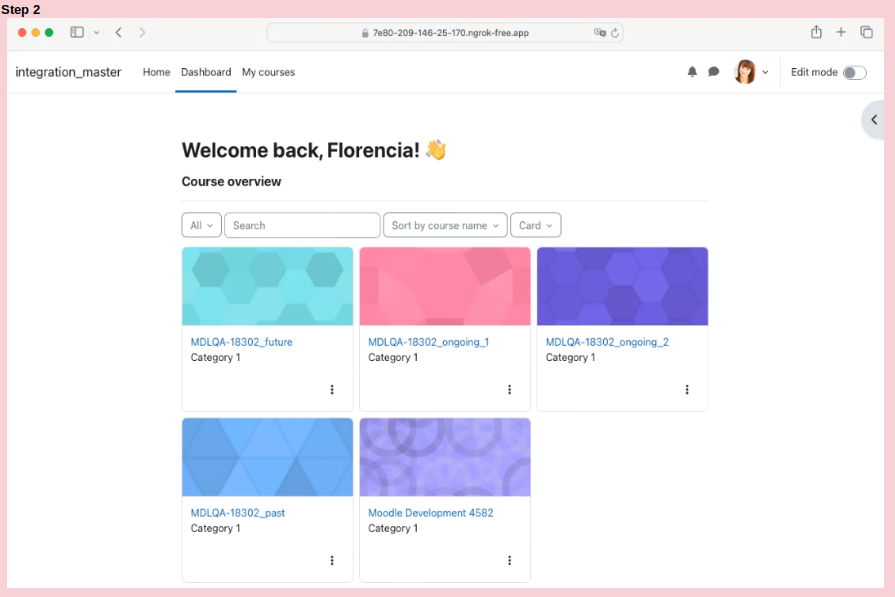The width and height of the screenshot is (895, 597).
Task: Open the Card view dropdown
Action: (x=535, y=225)
